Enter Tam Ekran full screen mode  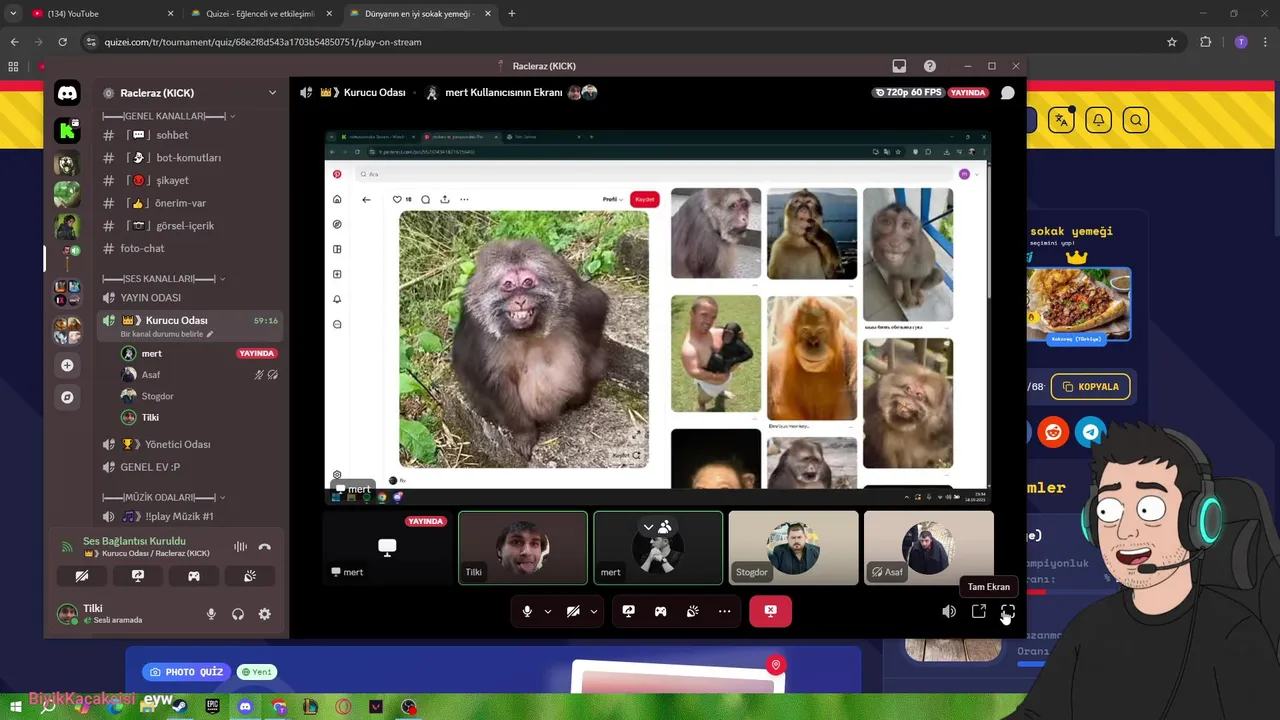[x=1008, y=611]
